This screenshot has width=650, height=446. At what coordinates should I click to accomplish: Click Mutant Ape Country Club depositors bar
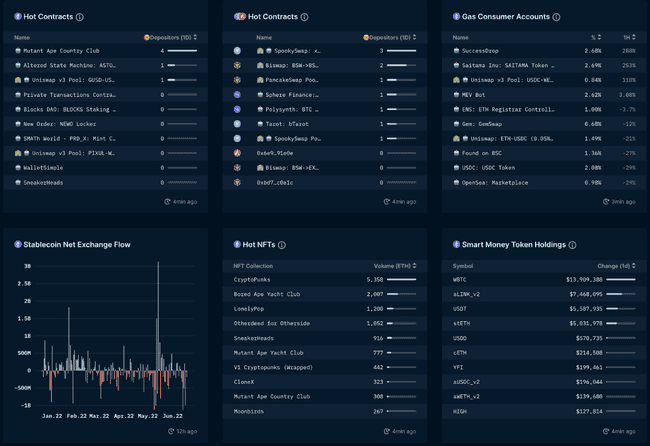tap(182, 51)
